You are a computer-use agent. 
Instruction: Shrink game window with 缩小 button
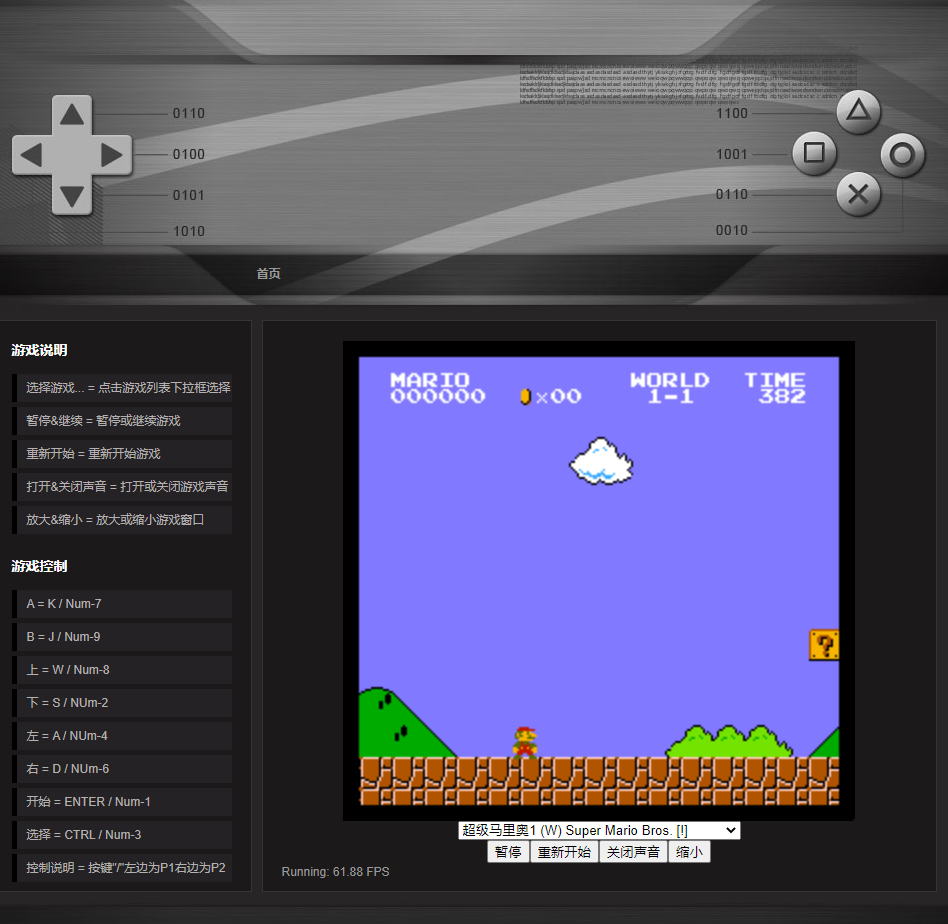(x=689, y=852)
